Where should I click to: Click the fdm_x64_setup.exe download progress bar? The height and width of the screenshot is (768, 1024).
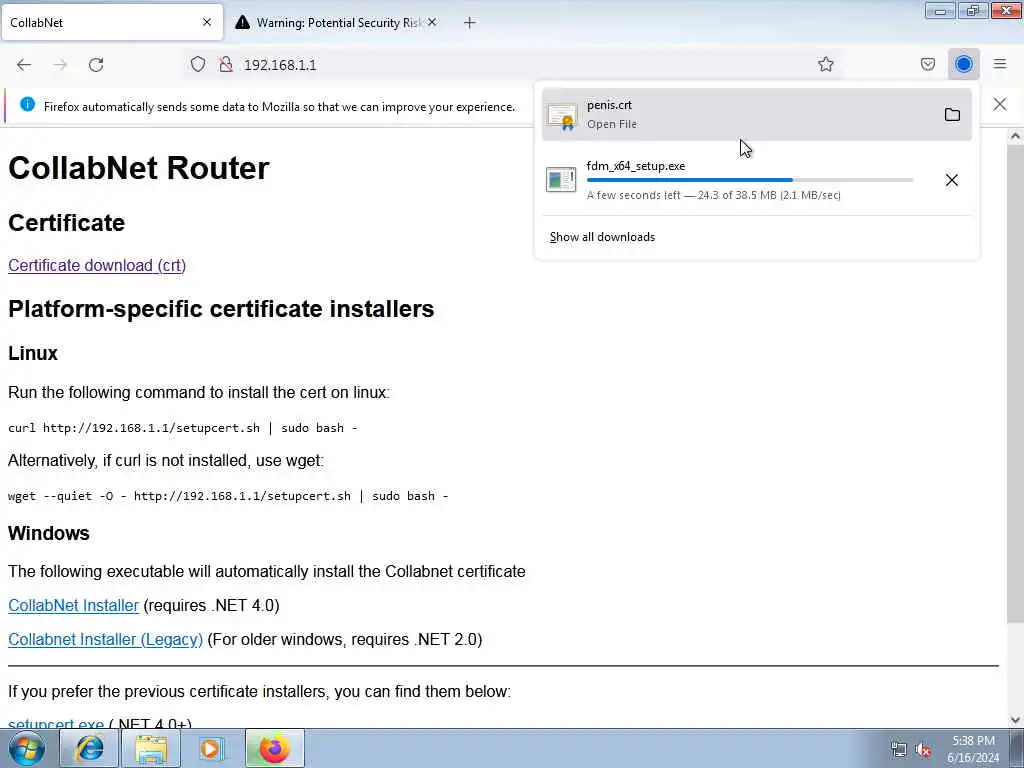[x=750, y=180]
